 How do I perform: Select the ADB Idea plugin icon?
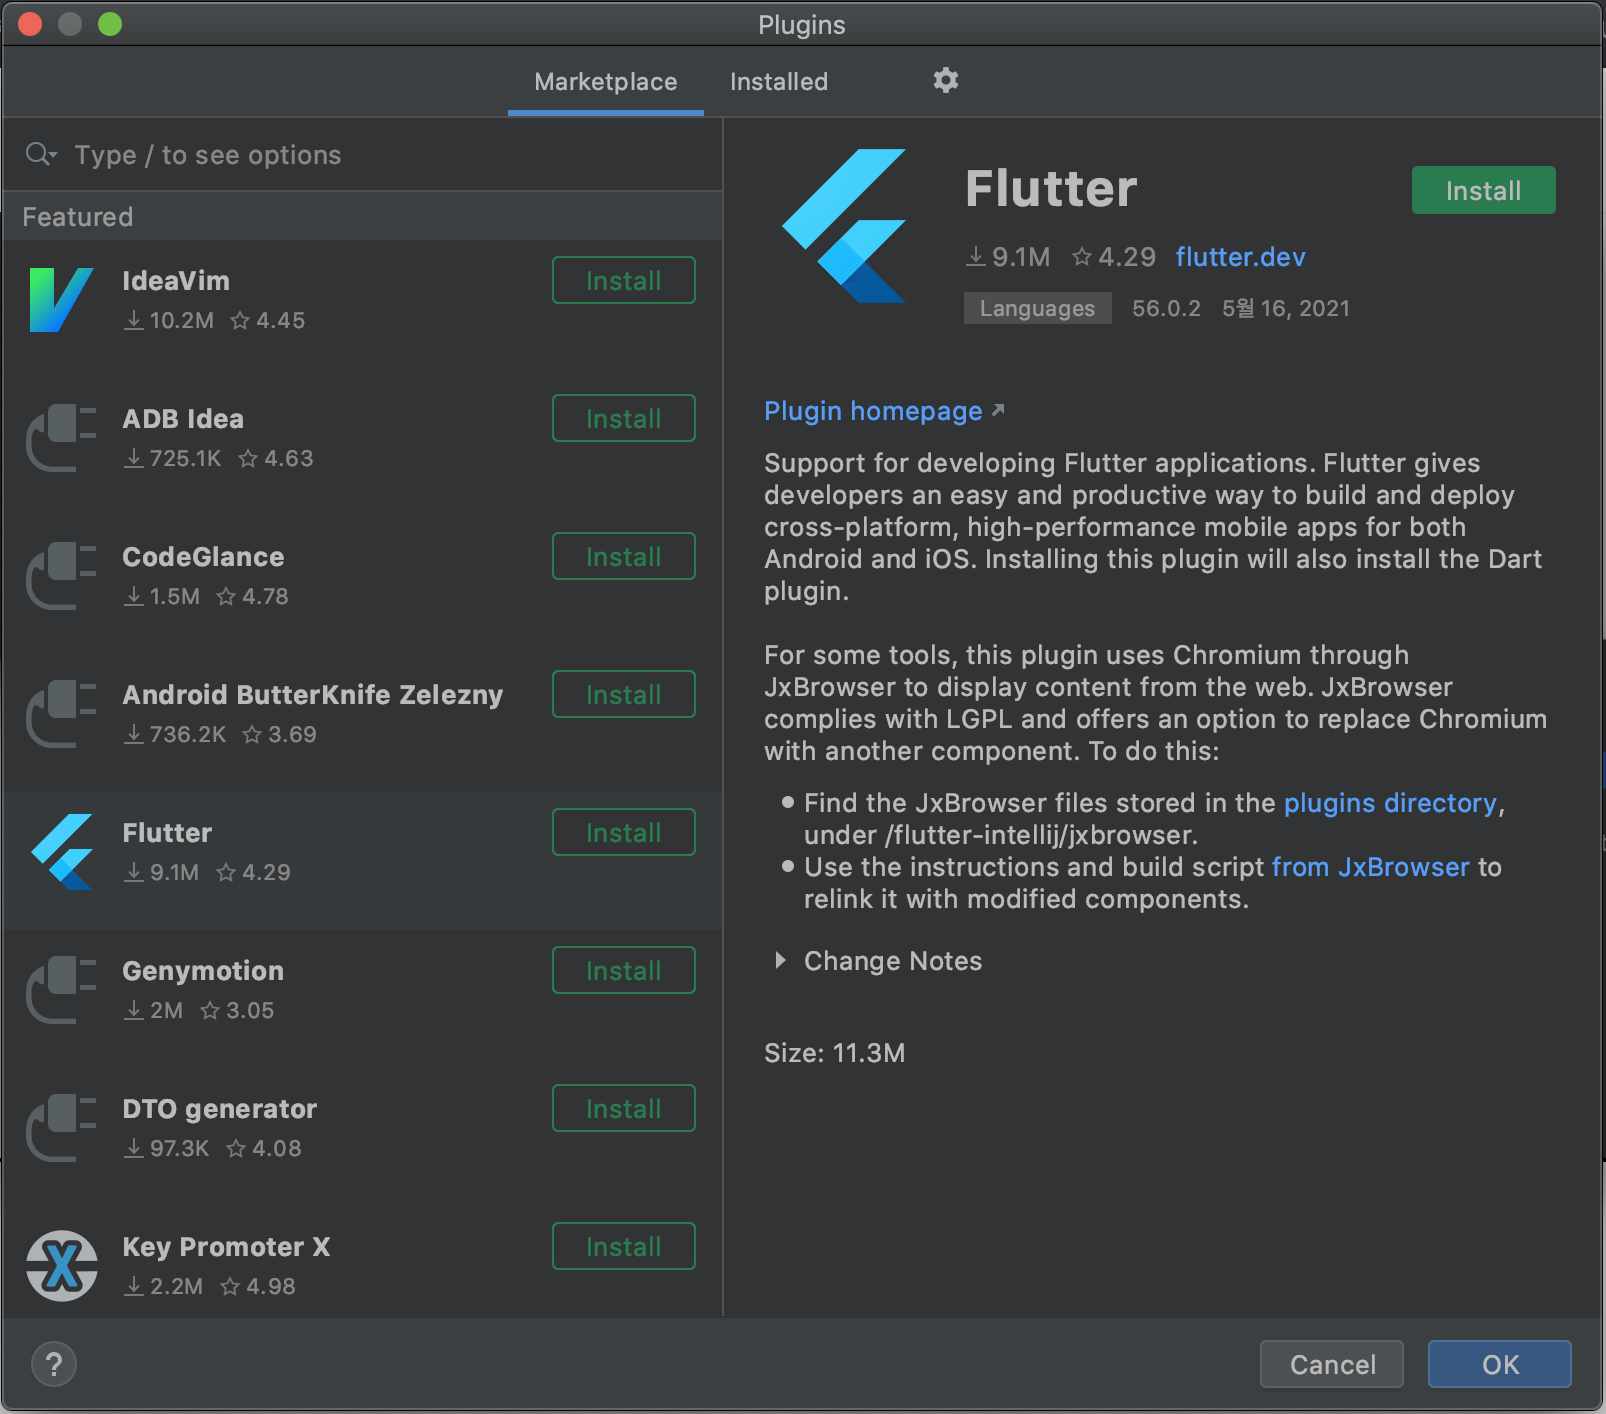click(62, 438)
